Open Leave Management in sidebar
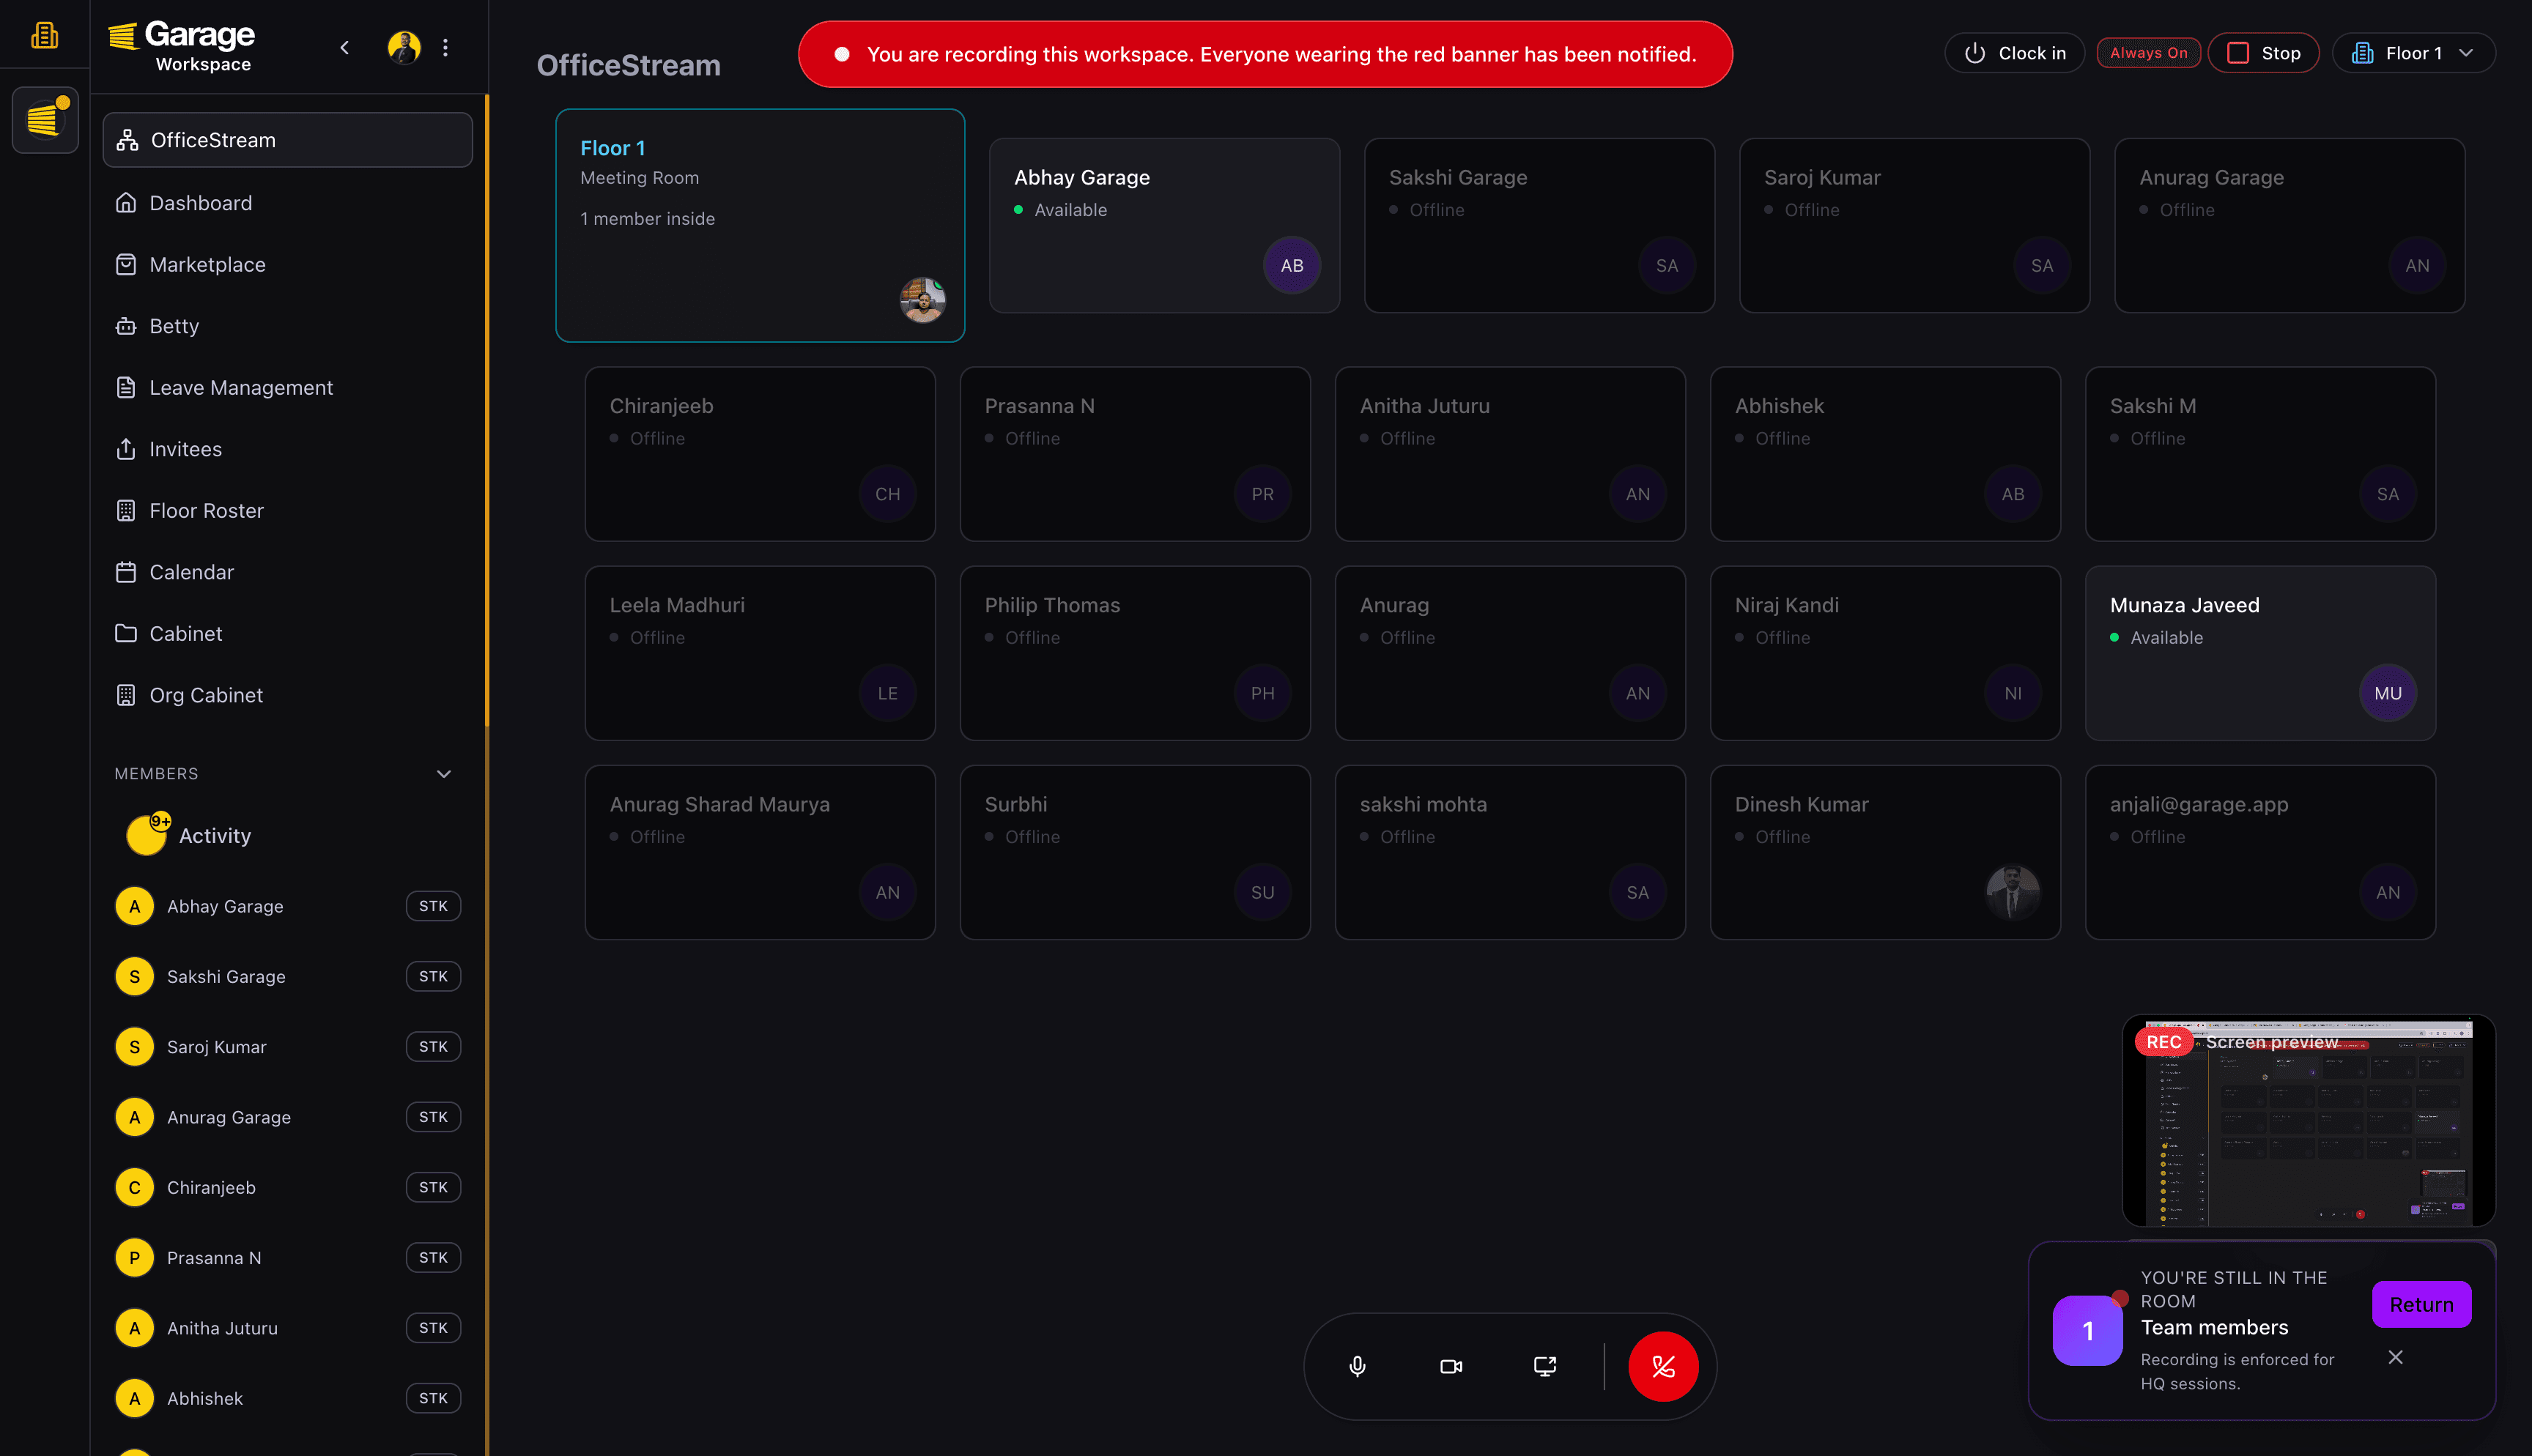This screenshot has height=1456, width=2532. click(241, 388)
